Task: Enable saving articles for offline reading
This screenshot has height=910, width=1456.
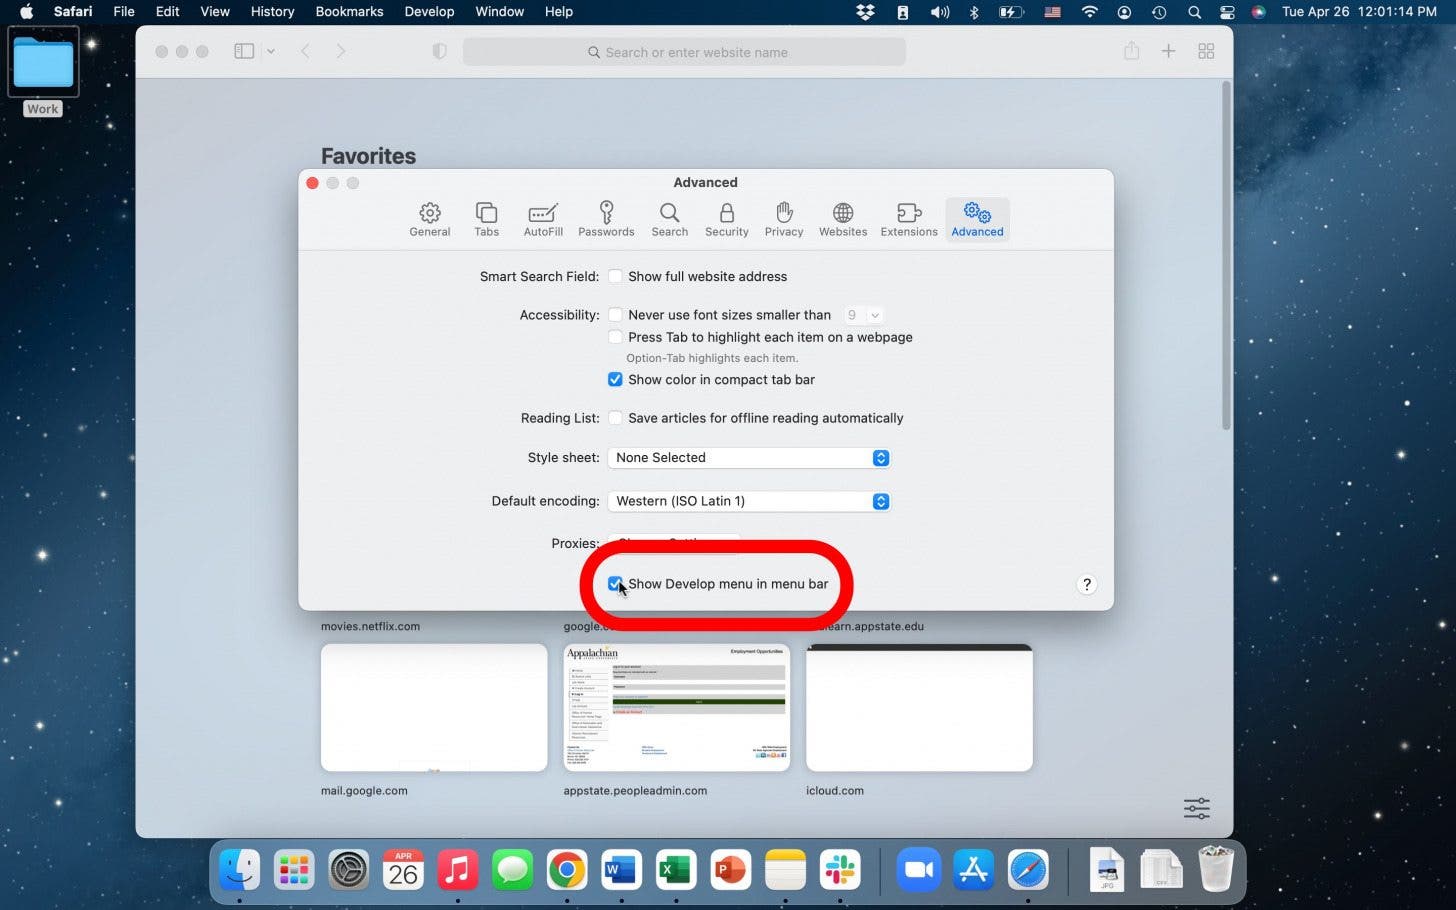Action: 615,418
